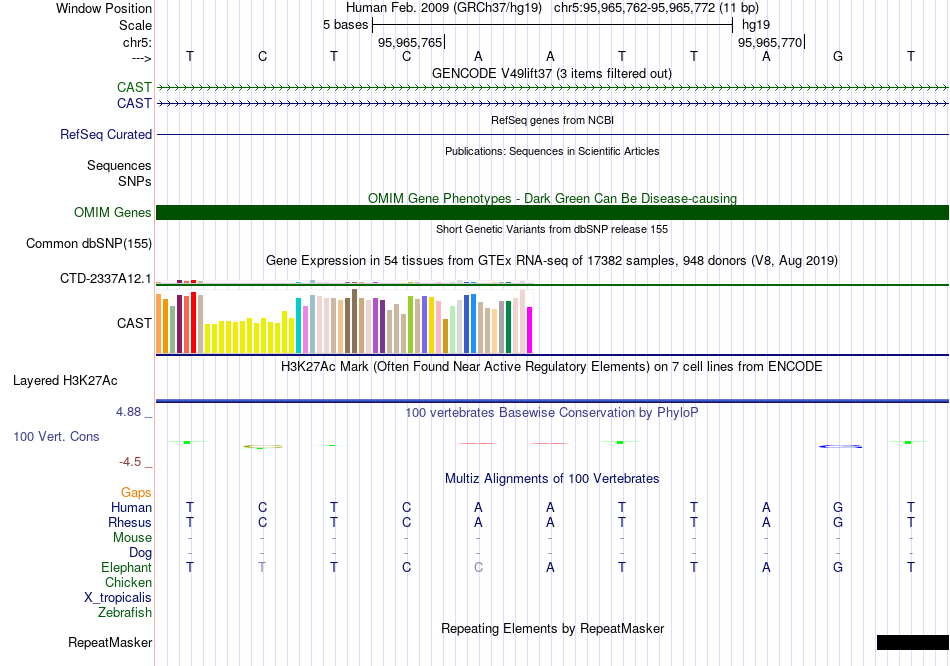The height and width of the screenshot is (666, 950).
Task: Click the CTD-2337A12.1 GTEx gene label
Action: point(105,278)
